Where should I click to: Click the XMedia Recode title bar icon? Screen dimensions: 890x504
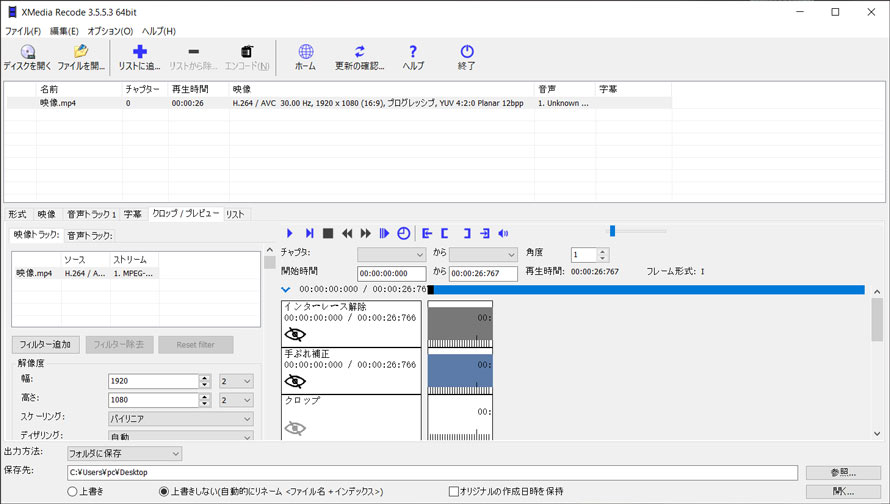(x=12, y=12)
